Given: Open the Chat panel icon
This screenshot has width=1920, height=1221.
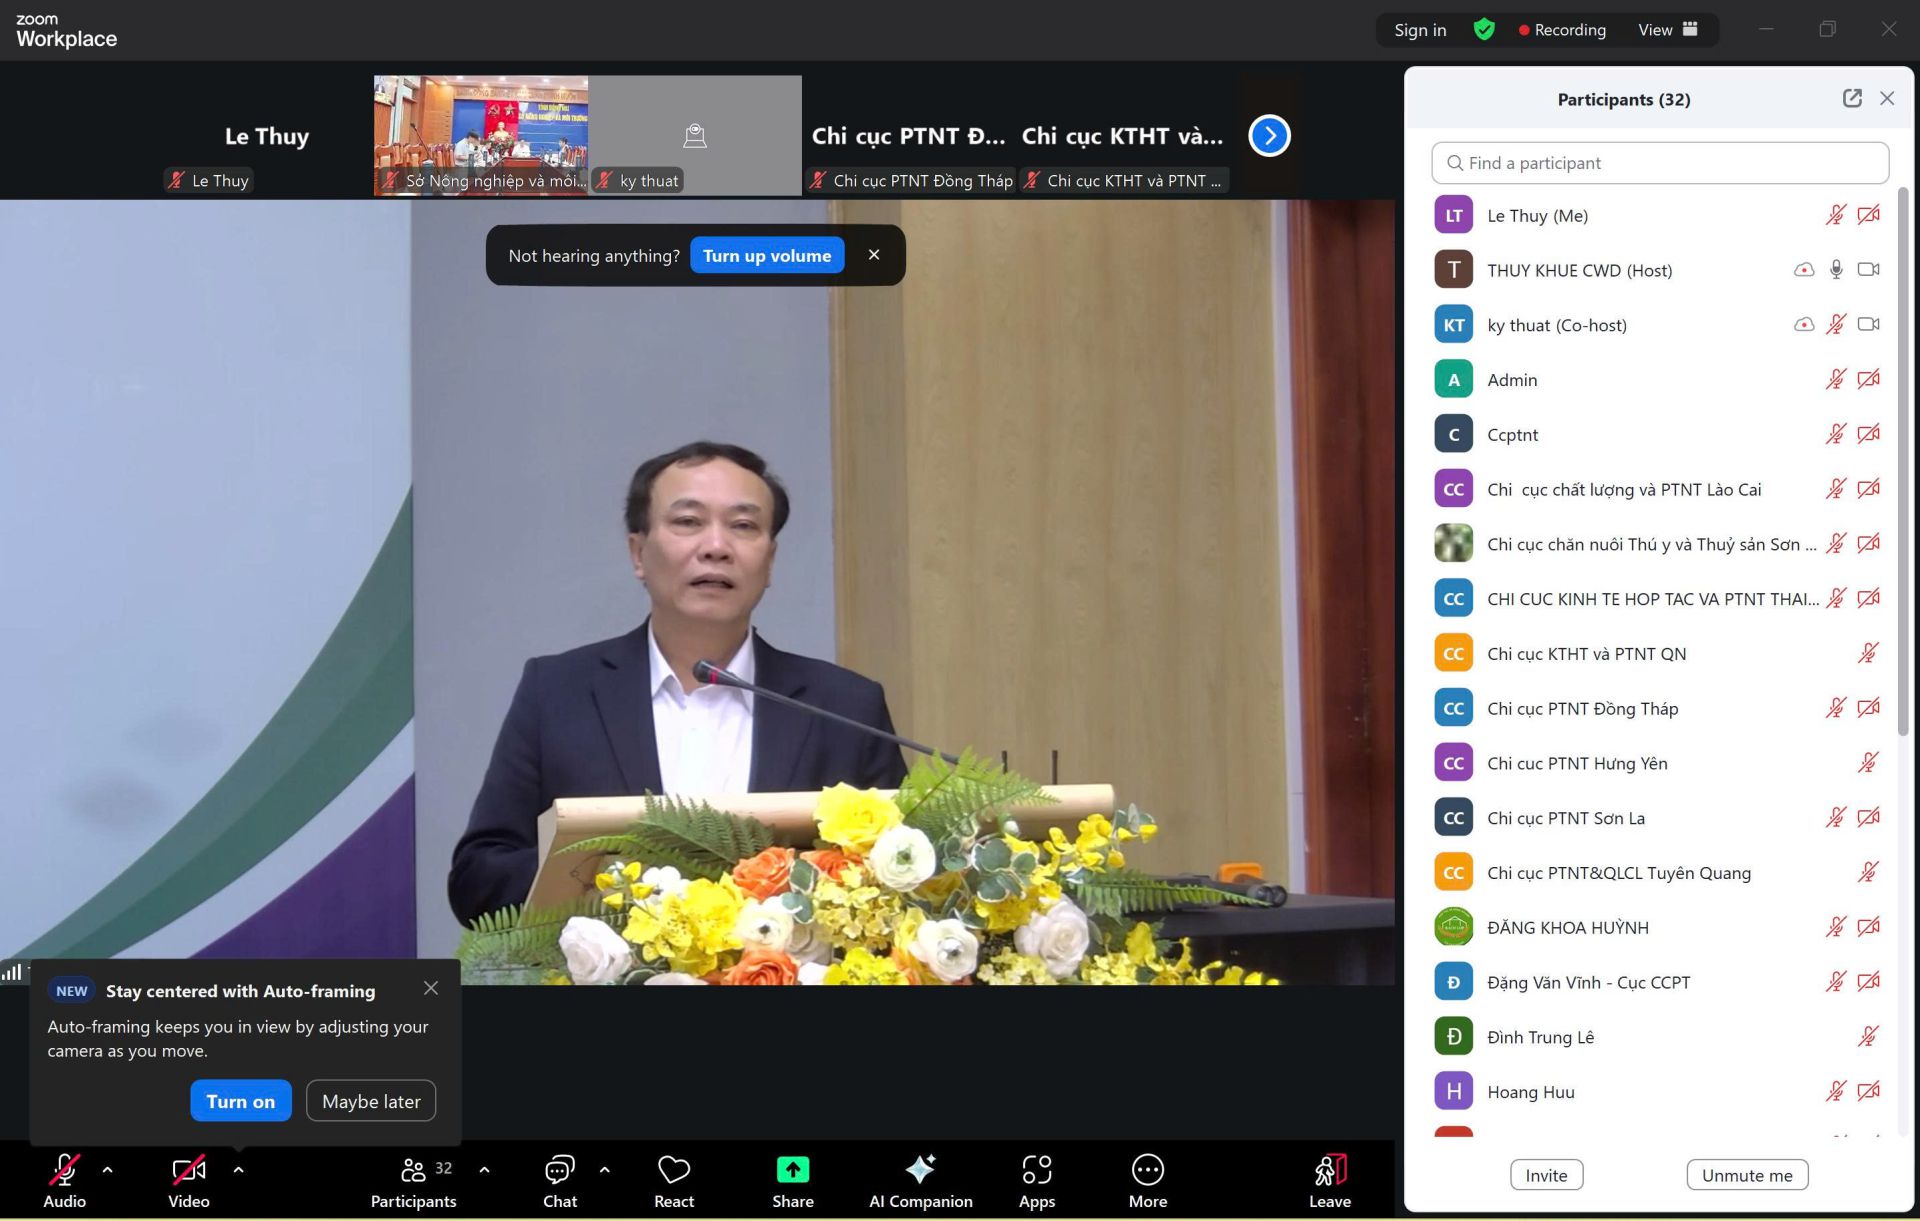Looking at the screenshot, I should point(559,1170).
